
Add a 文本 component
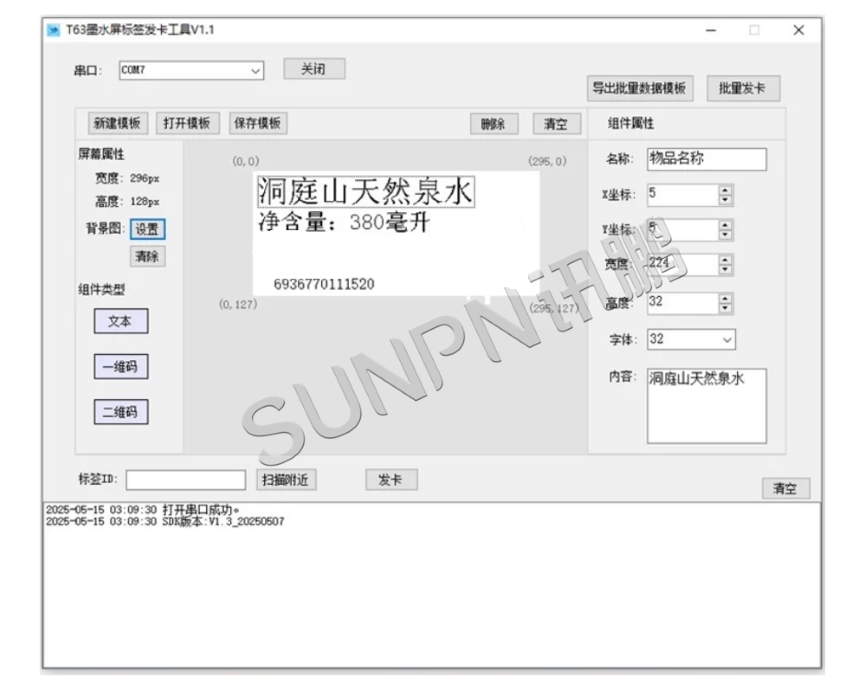(121, 321)
